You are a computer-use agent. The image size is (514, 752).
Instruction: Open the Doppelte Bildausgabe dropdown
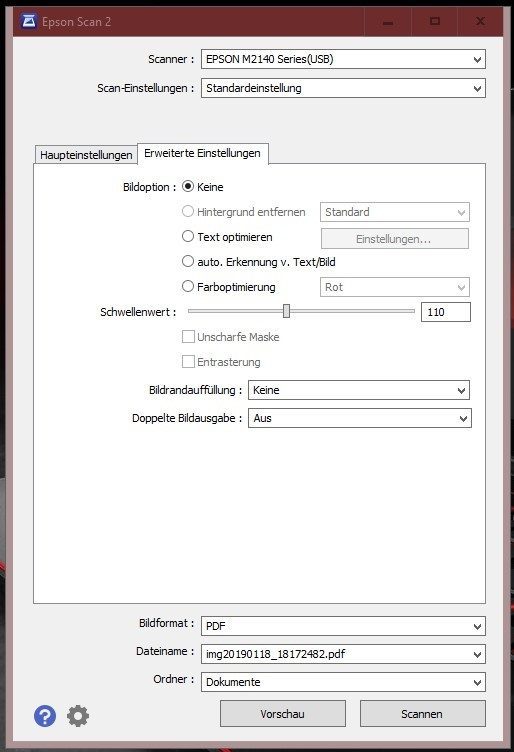point(360,418)
